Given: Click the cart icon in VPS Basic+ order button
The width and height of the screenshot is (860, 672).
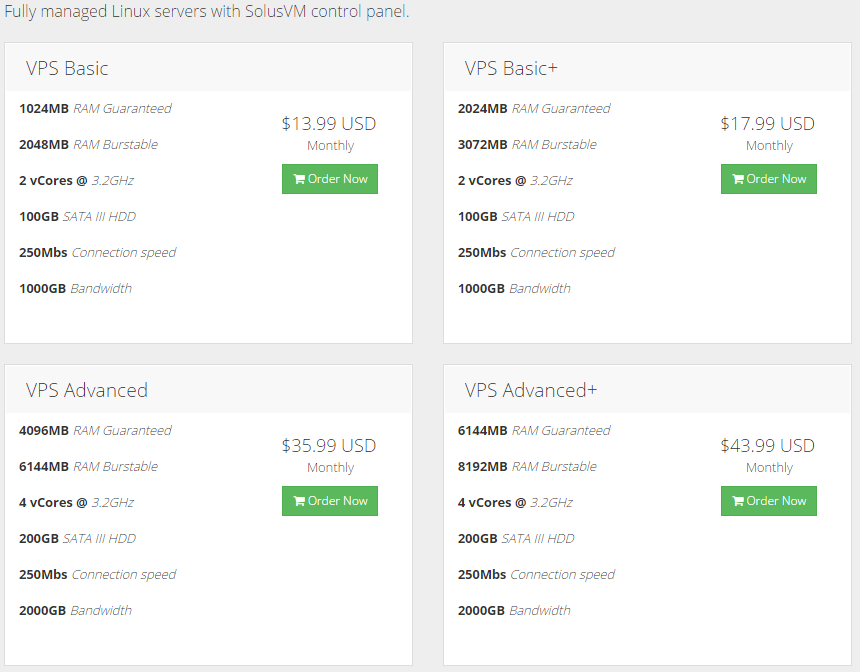Looking at the screenshot, I should (x=738, y=179).
